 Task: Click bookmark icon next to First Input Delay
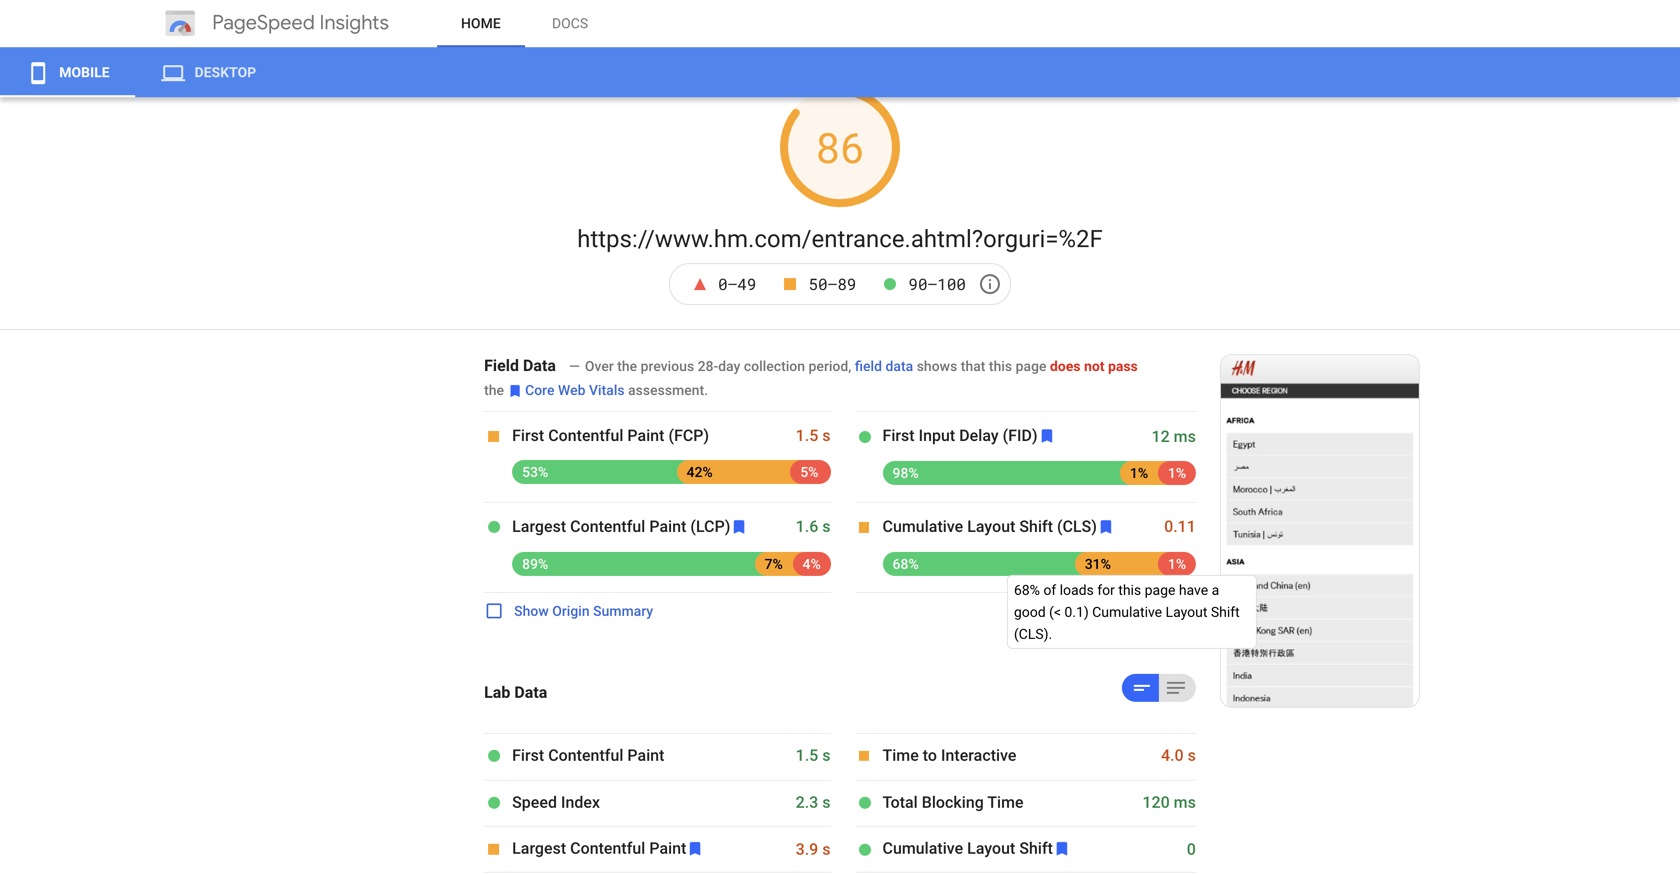[x=1047, y=436]
